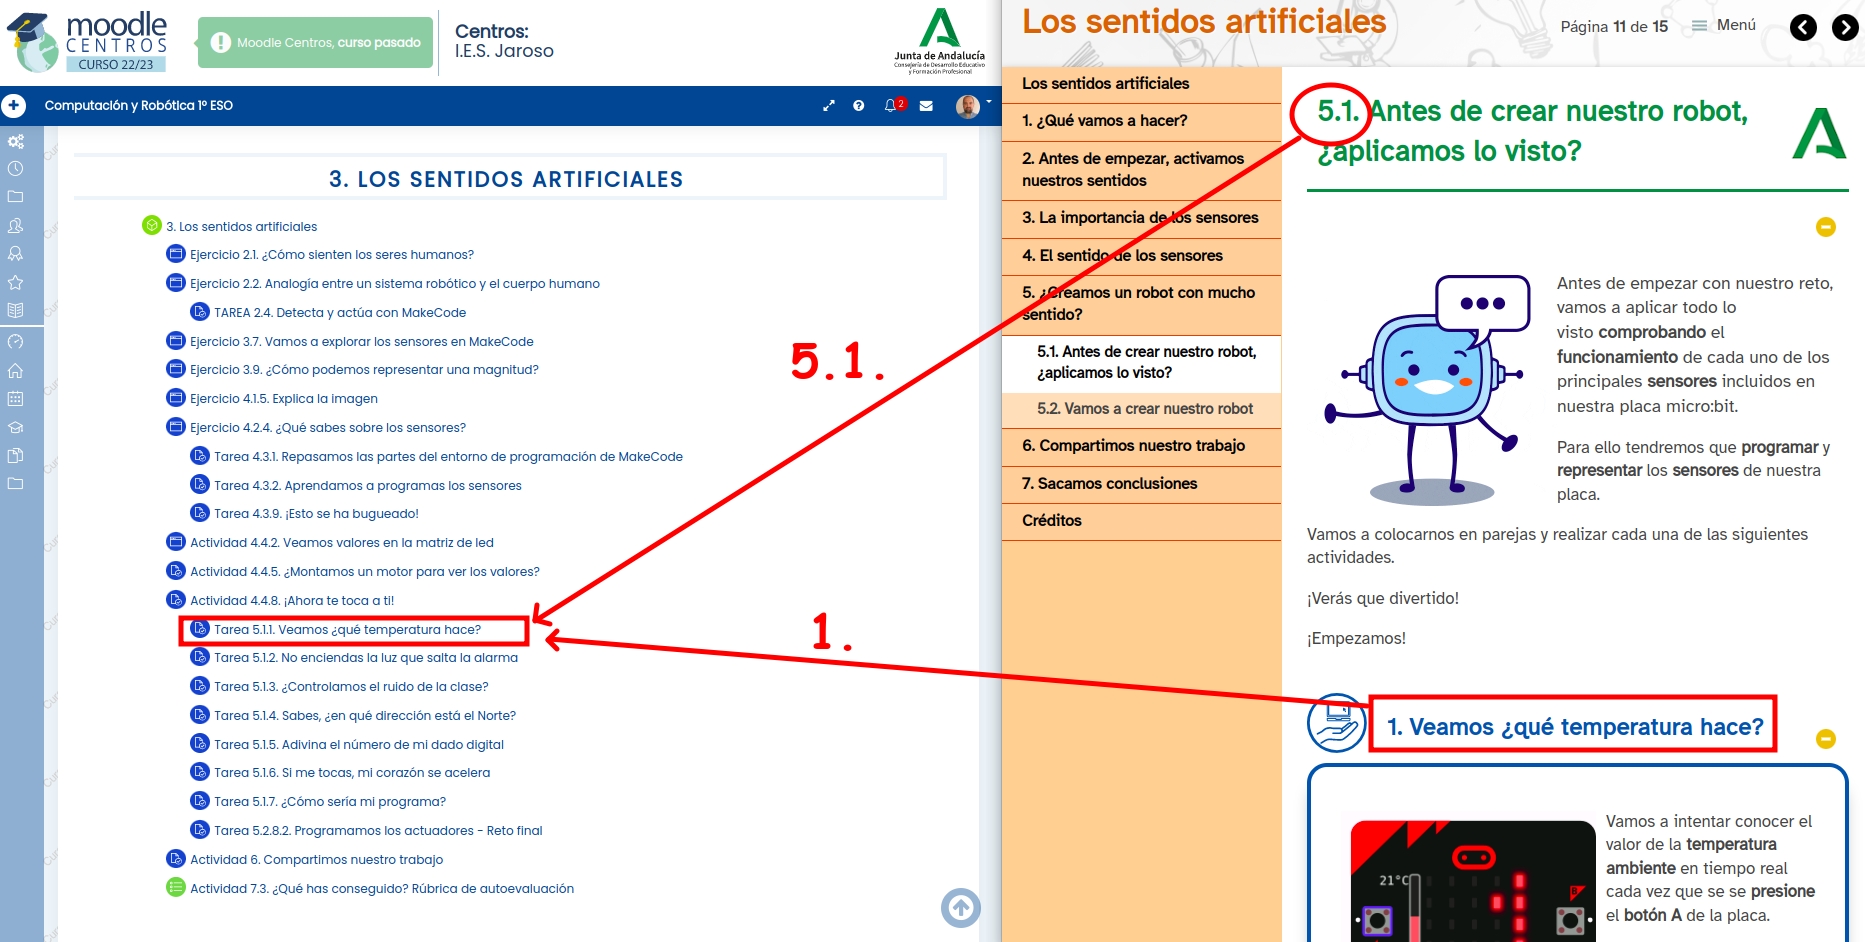This screenshot has height=942, width=1865.
Task: Click the scroll-to-top arrow button
Action: click(961, 907)
